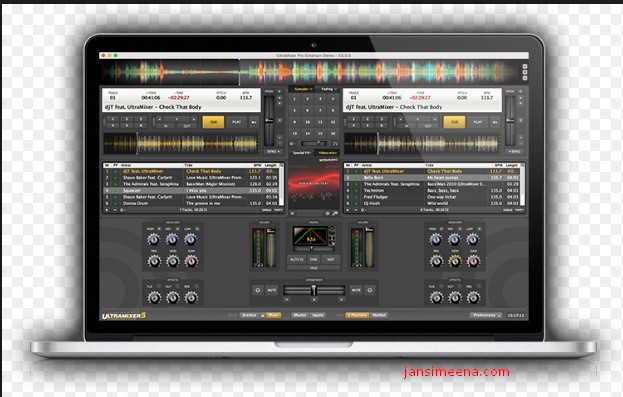The width and height of the screenshot is (623, 397).
Task: Select 'Fred Fledger' row in right playlist
Action: click(x=432, y=197)
